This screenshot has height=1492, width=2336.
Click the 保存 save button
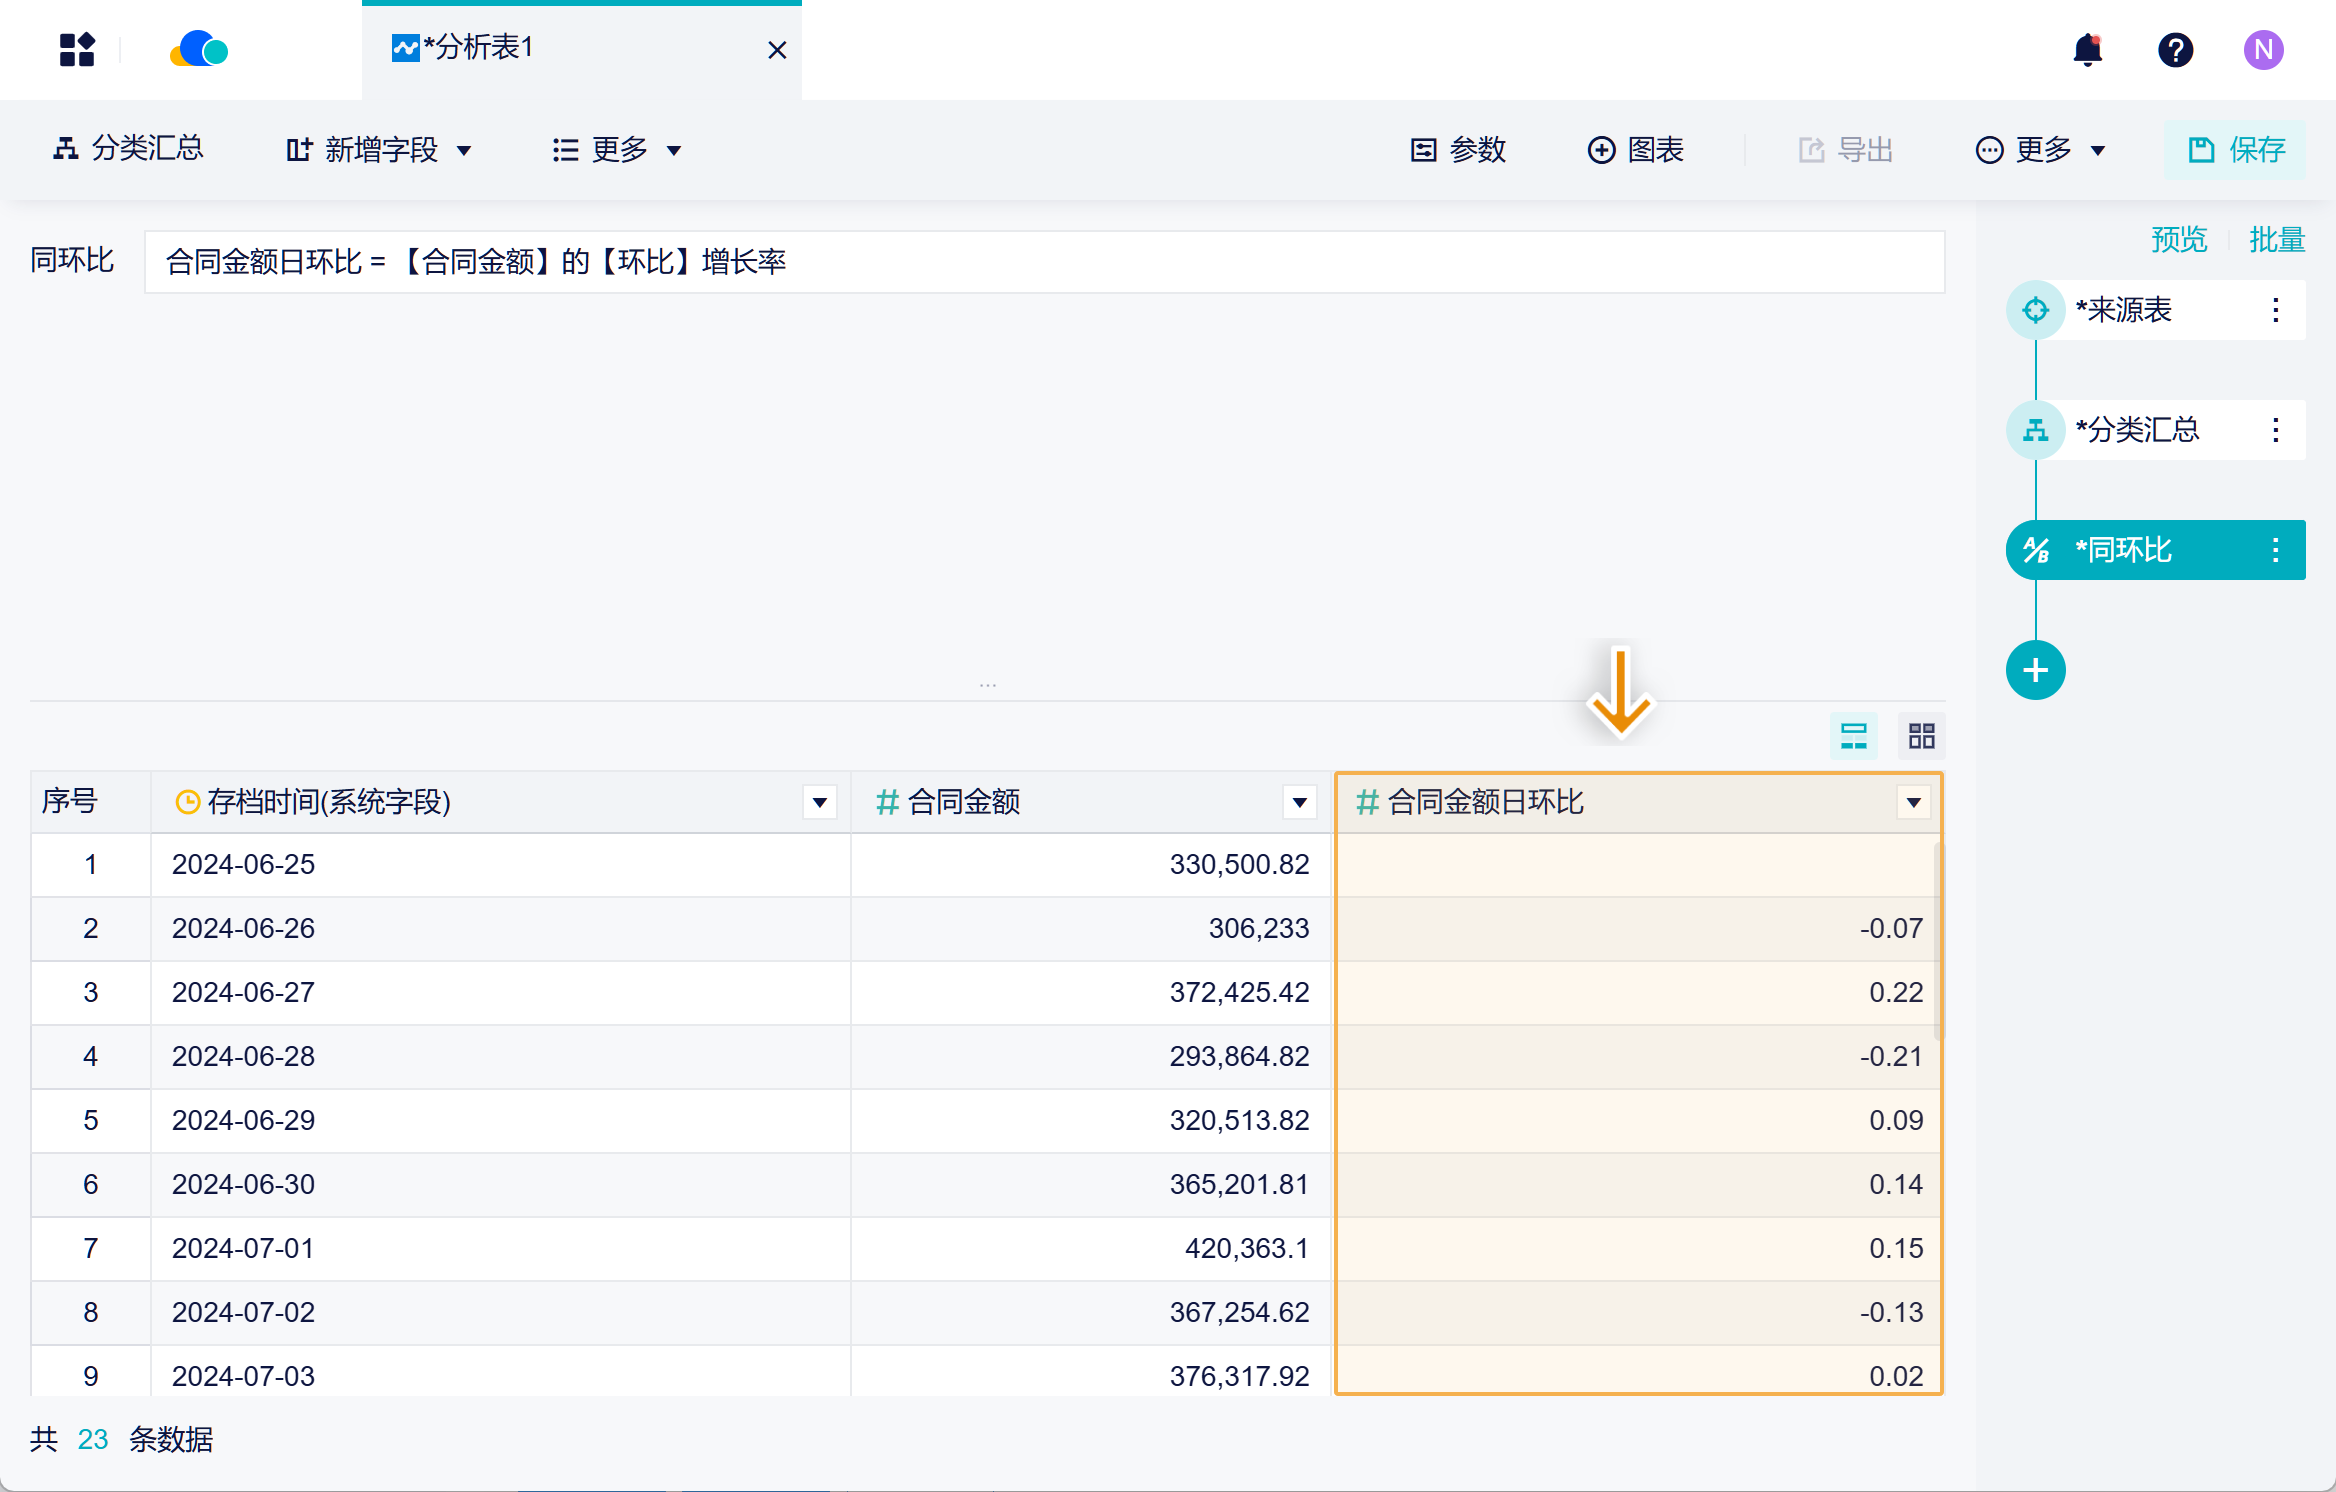(x=2236, y=150)
